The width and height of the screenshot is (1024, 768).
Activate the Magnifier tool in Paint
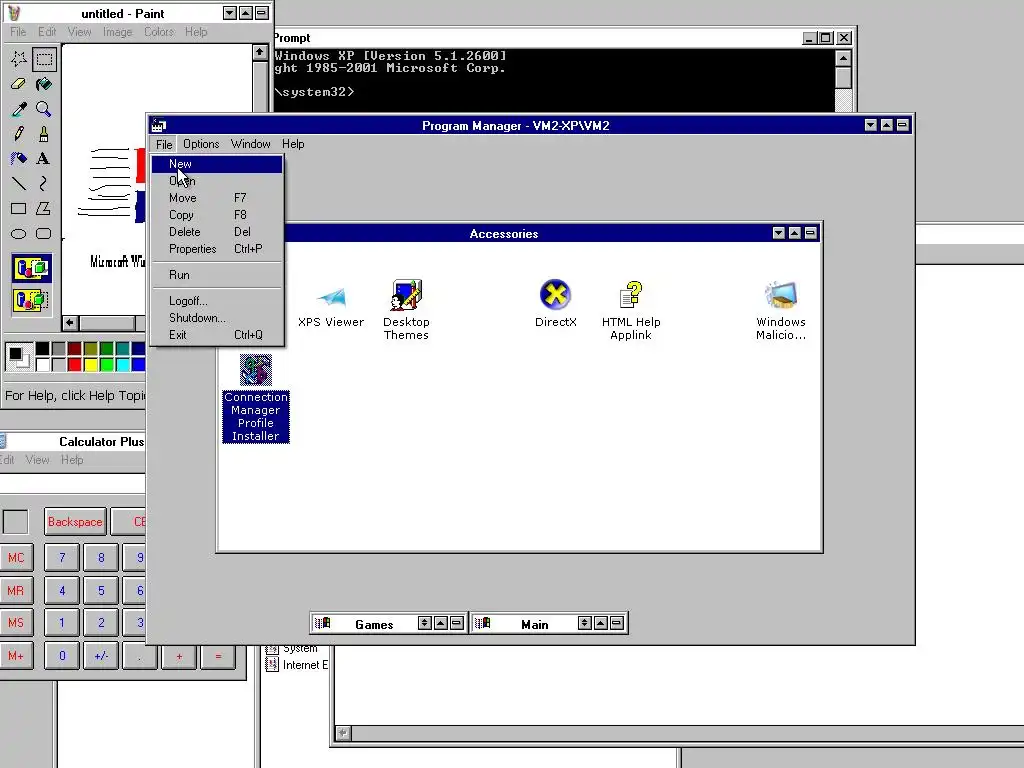[44, 109]
